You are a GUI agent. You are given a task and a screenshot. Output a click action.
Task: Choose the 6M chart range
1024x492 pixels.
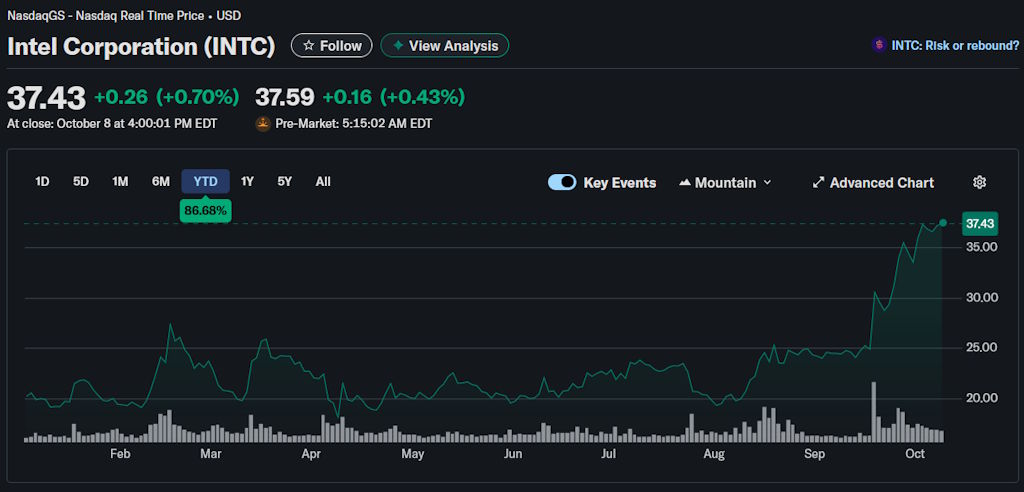click(x=160, y=181)
